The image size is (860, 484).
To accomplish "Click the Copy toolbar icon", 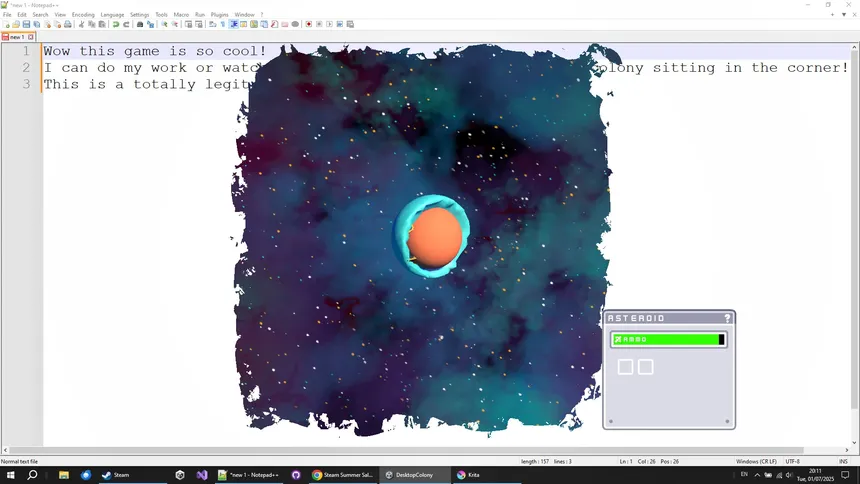I will point(92,24).
